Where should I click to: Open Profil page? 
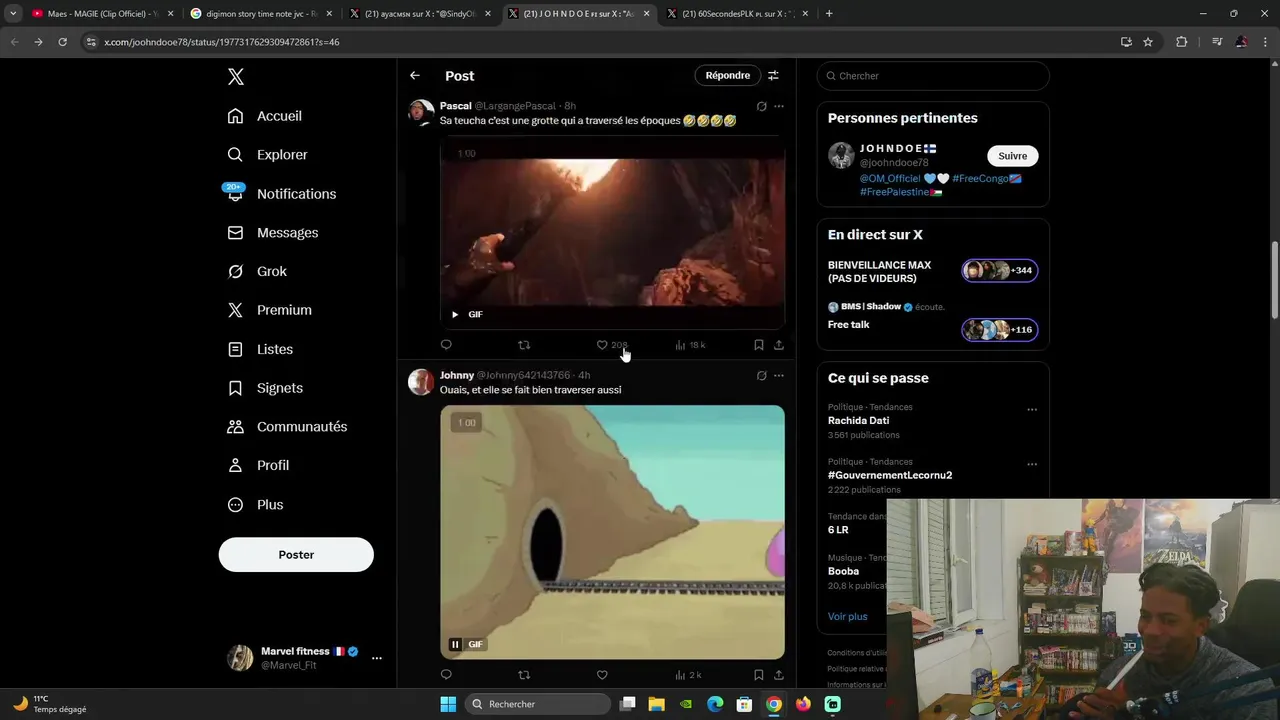[x=258, y=465]
